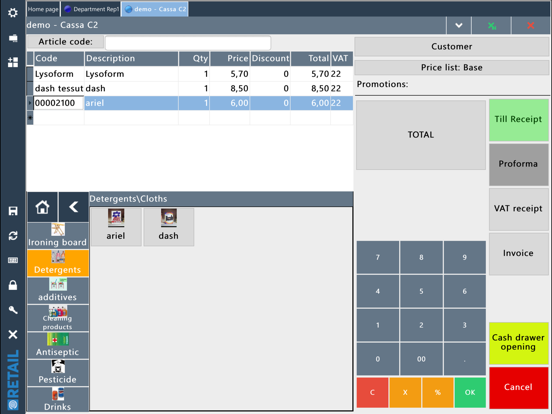552x414 pixels.
Task: Click the wrench tool icon in sidebar
Action: pyautogui.click(x=13, y=310)
